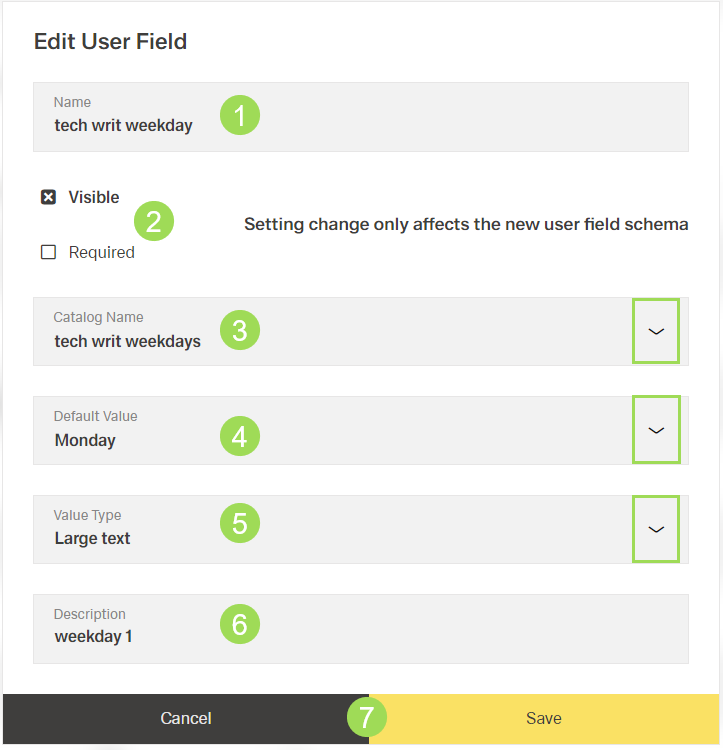Click the green number 2 badge
Screen dimensions: 723x750
click(x=153, y=221)
